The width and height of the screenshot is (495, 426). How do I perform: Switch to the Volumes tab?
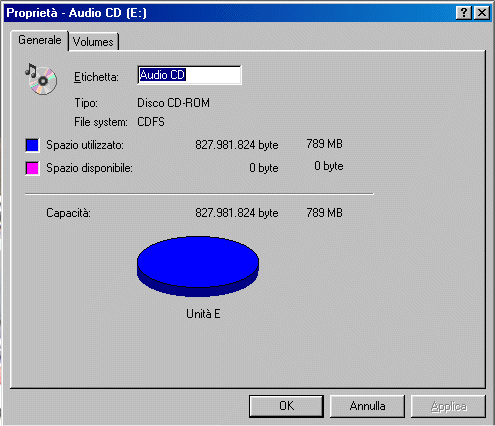(93, 42)
